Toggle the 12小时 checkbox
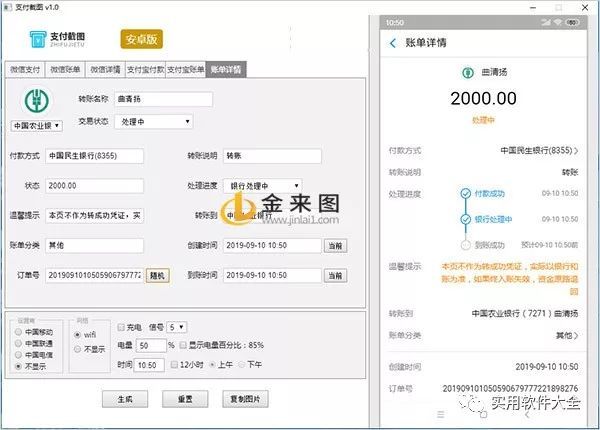 tap(174, 364)
